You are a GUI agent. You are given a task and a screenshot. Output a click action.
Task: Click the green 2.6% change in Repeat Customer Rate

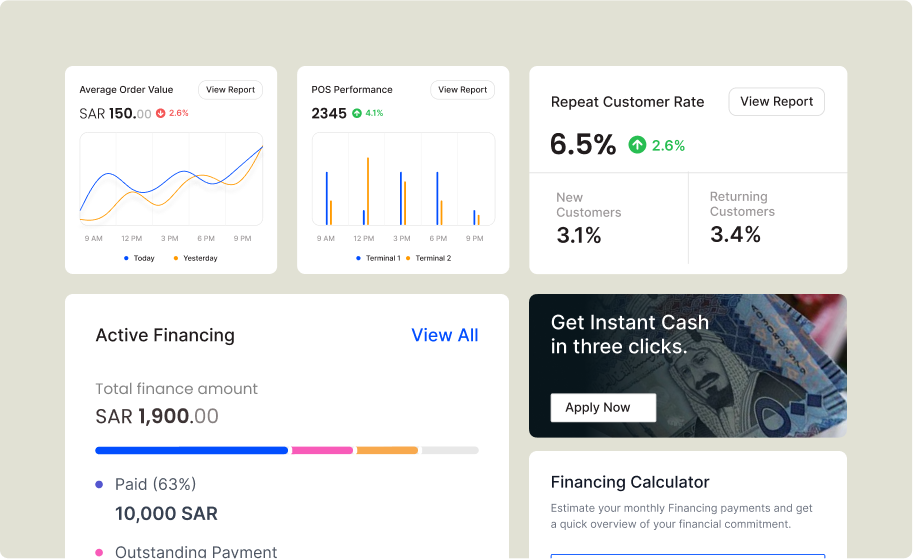pos(668,146)
